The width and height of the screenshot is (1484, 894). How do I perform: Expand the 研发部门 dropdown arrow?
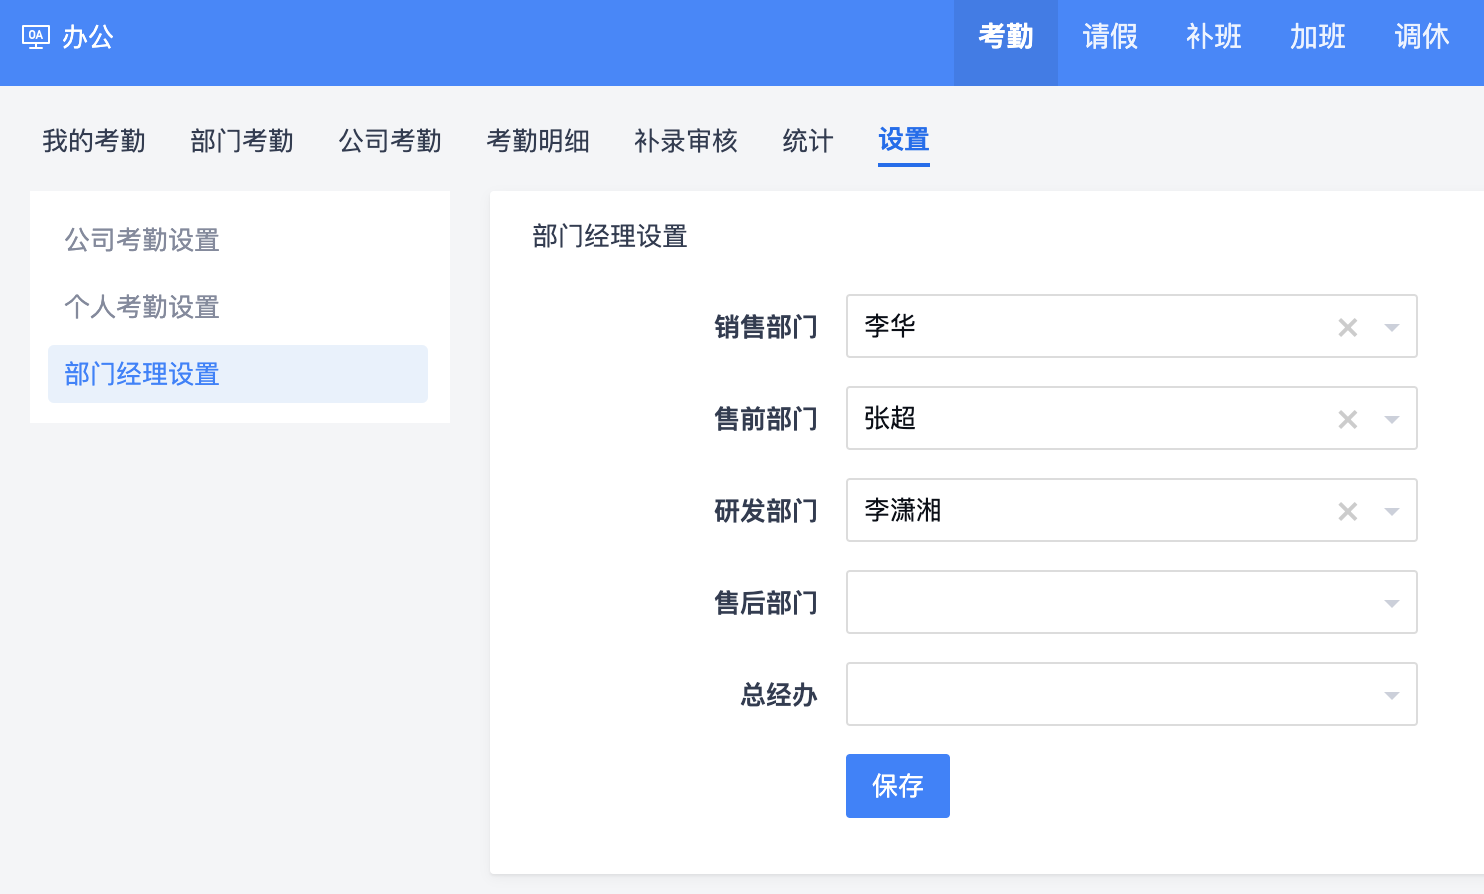1391,511
